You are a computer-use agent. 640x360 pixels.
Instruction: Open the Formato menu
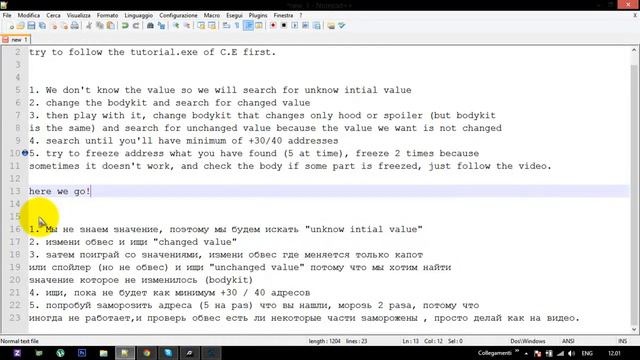click(107, 15)
